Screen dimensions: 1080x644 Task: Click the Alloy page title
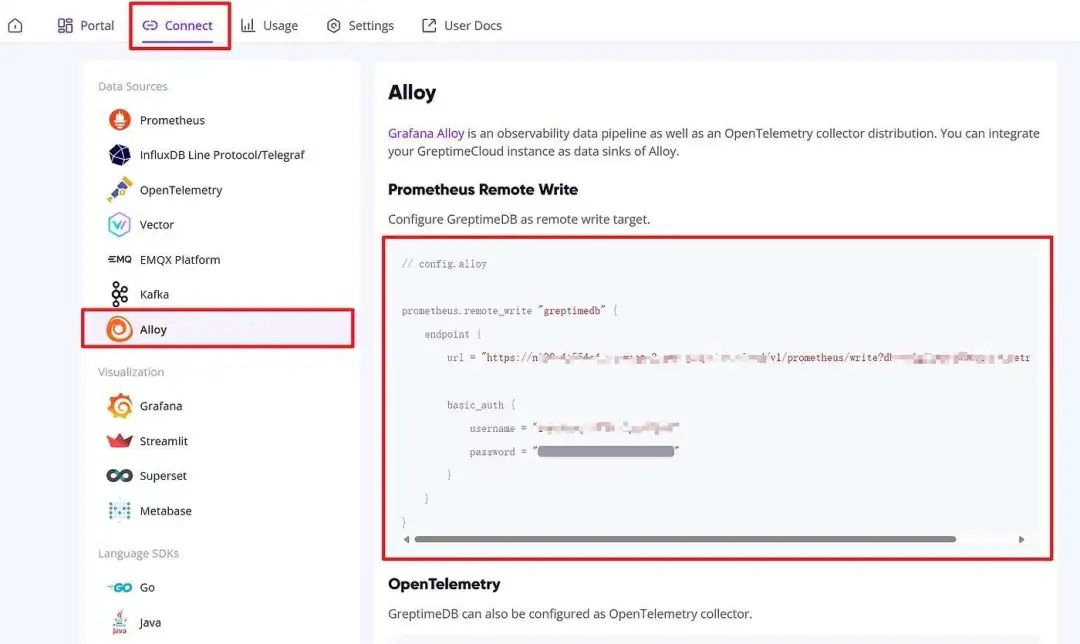click(x=412, y=92)
